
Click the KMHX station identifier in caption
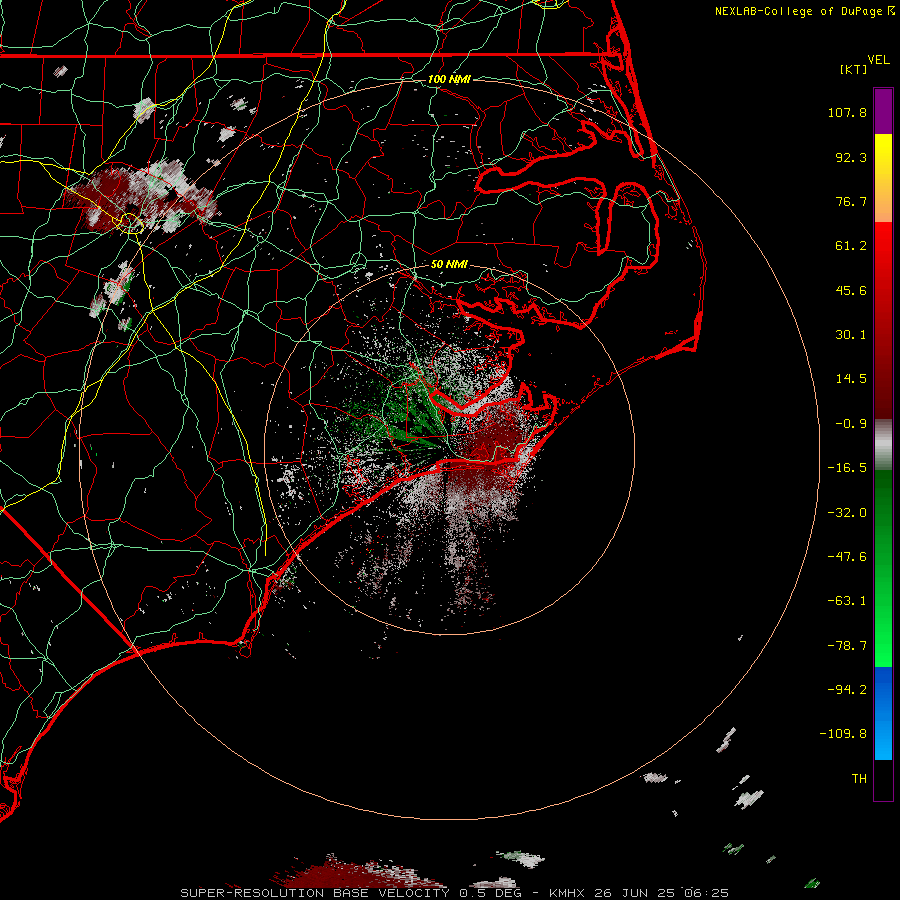(x=567, y=893)
